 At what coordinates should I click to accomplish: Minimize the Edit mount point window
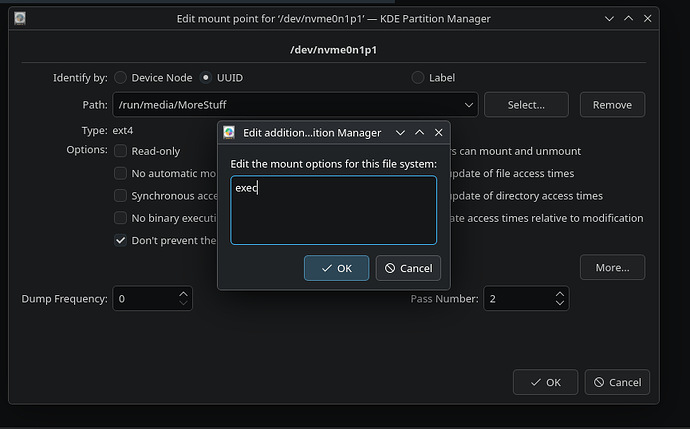(609, 18)
